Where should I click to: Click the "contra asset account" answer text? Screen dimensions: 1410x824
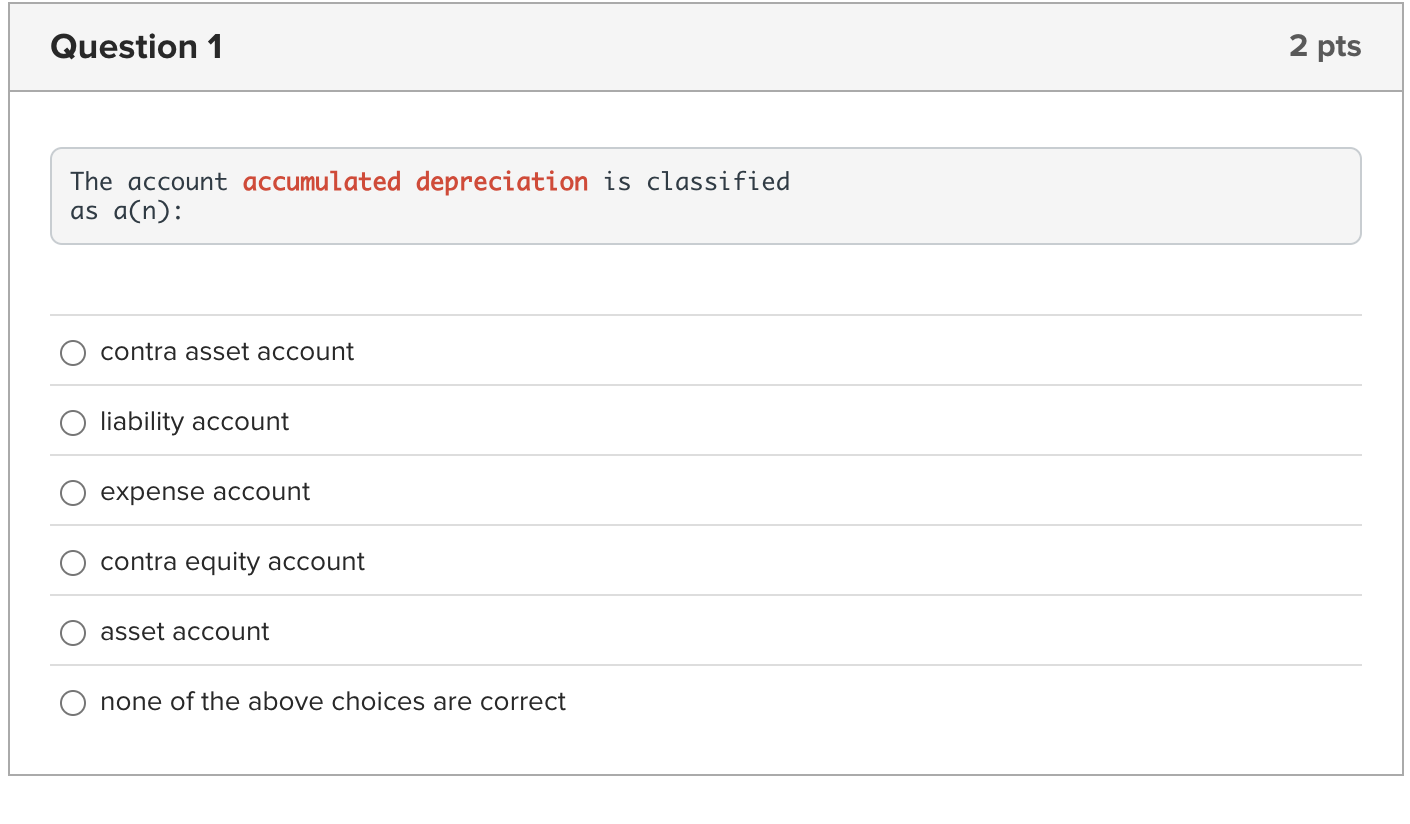click(x=227, y=352)
